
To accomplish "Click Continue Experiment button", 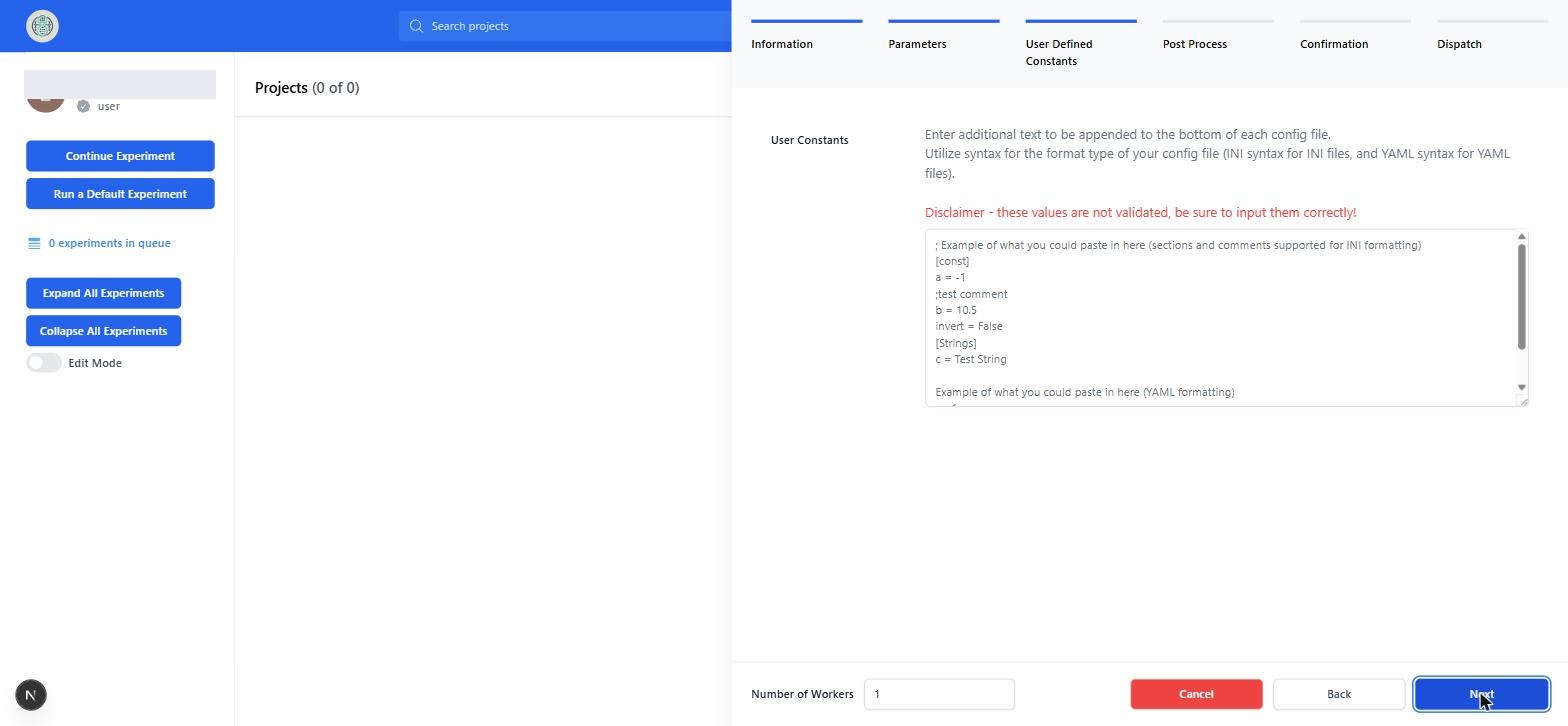I will (120, 156).
